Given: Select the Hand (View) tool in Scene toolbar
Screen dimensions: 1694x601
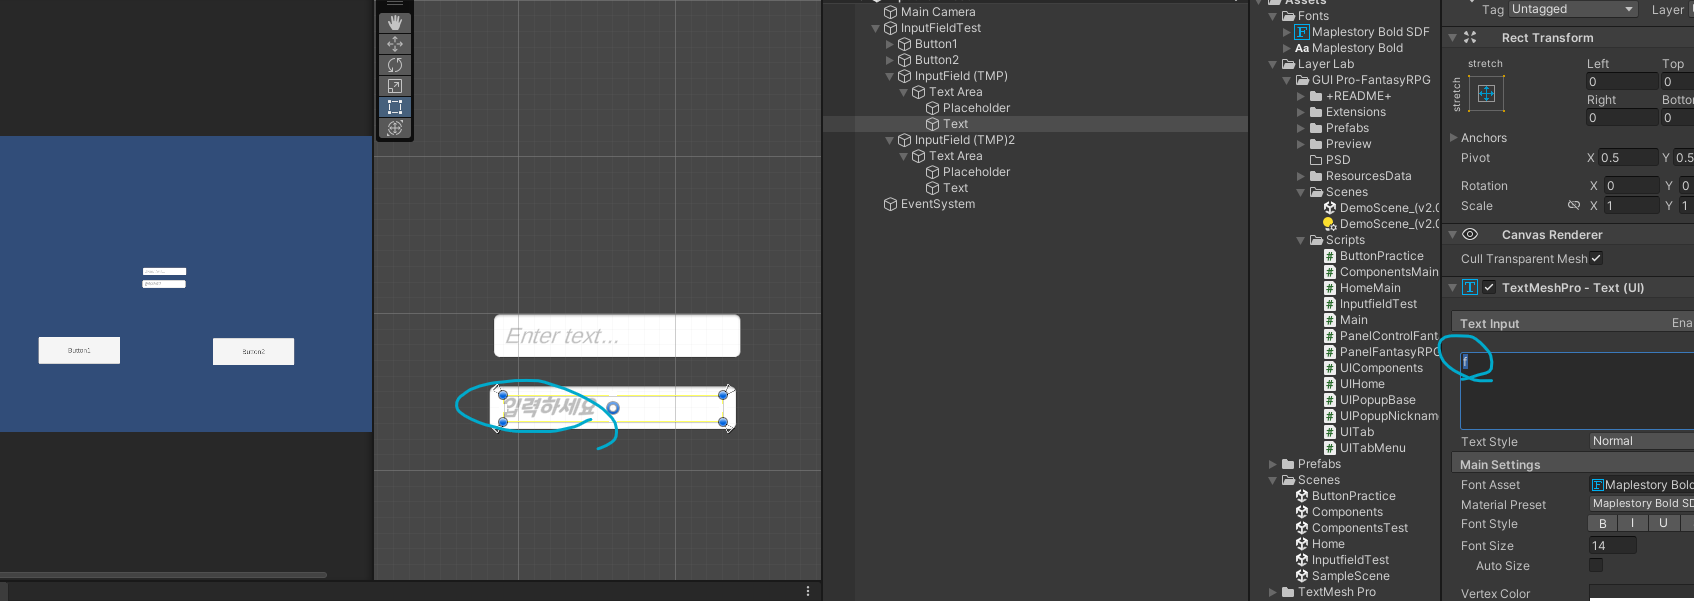Looking at the screenshot, I should click(395, 23).
